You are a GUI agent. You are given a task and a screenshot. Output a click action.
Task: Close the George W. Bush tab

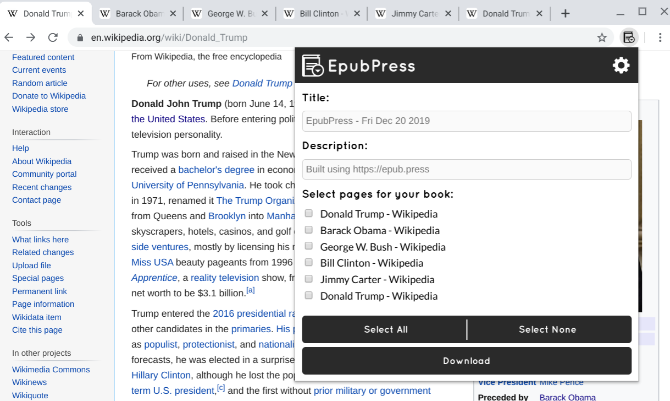pos(264,14)
